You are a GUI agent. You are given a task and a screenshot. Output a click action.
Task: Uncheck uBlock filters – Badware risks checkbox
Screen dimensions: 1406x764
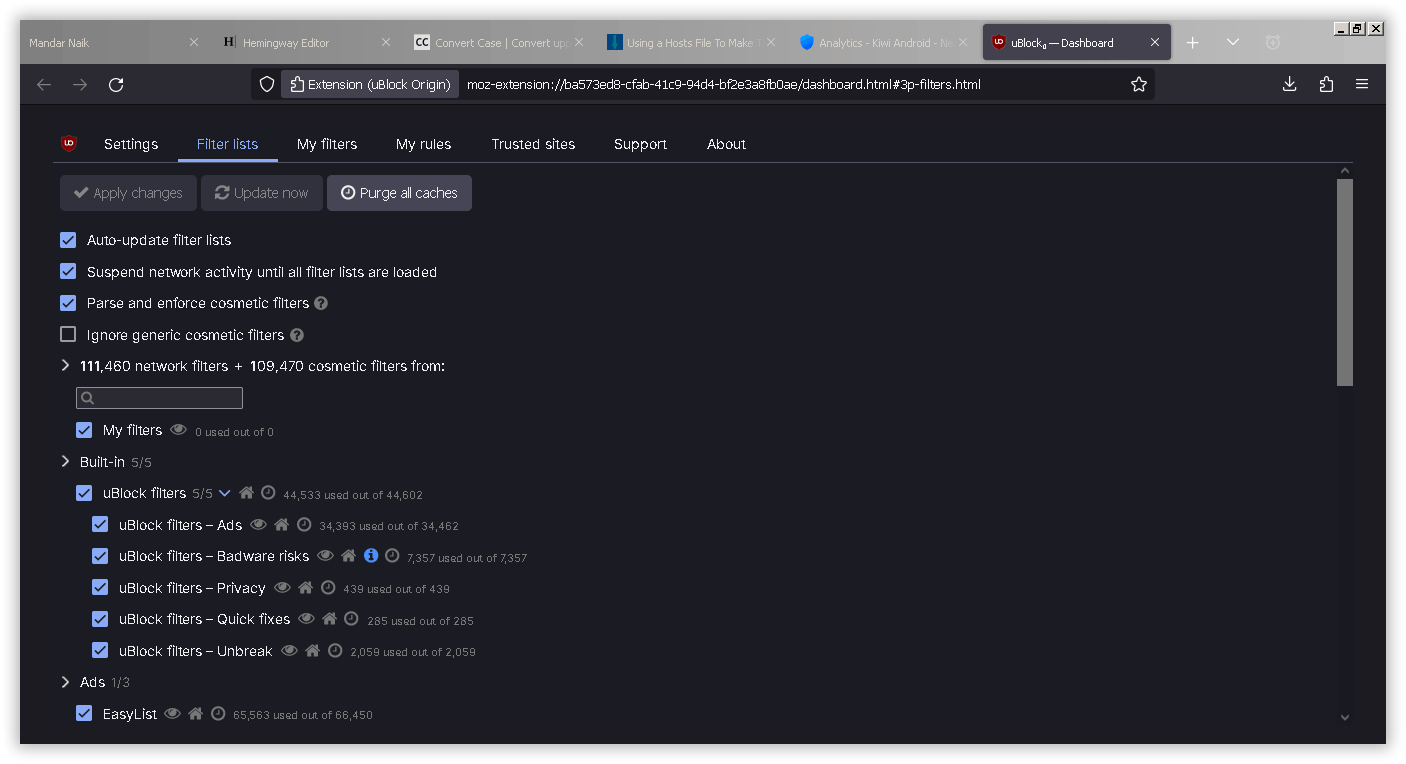click(100, 556)
